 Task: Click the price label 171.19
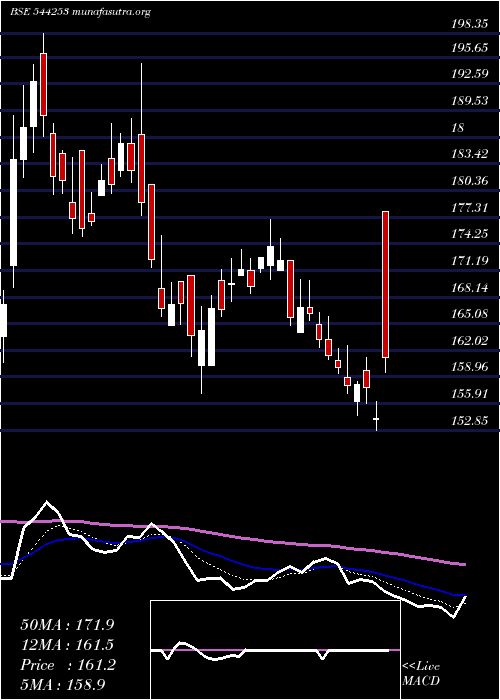point(469,261)
